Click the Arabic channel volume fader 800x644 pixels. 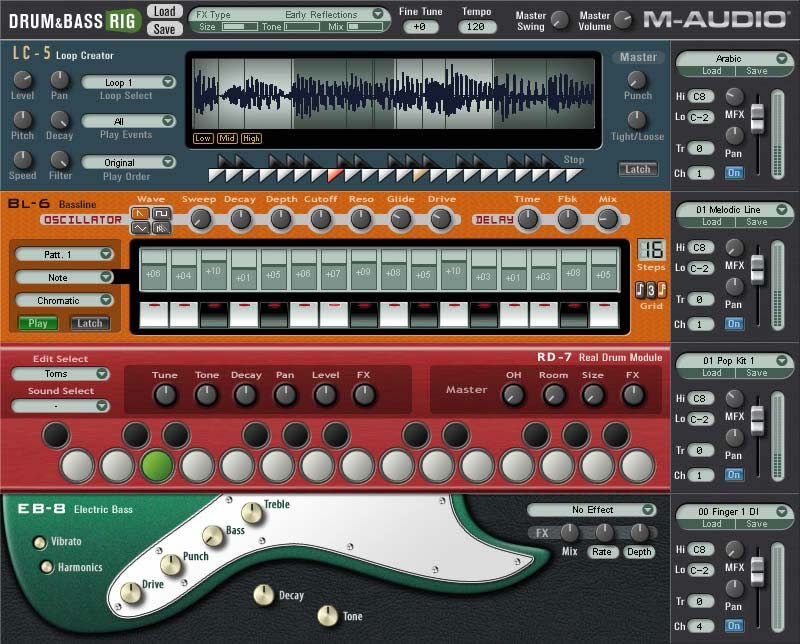click(757, 117)
